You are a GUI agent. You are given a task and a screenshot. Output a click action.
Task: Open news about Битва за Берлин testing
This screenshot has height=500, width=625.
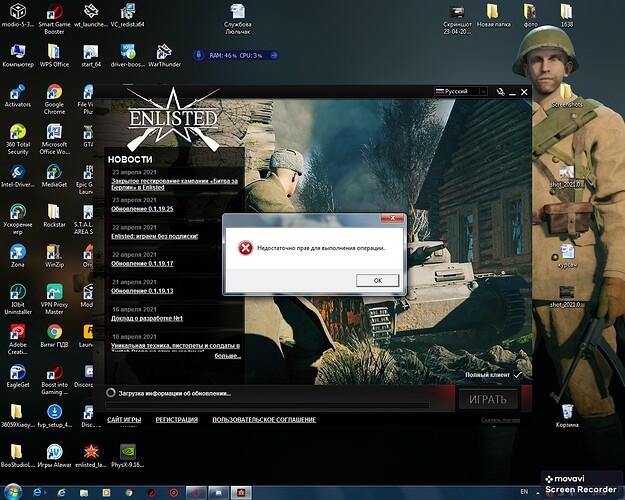pyautogui.click(x=174, y=184)
